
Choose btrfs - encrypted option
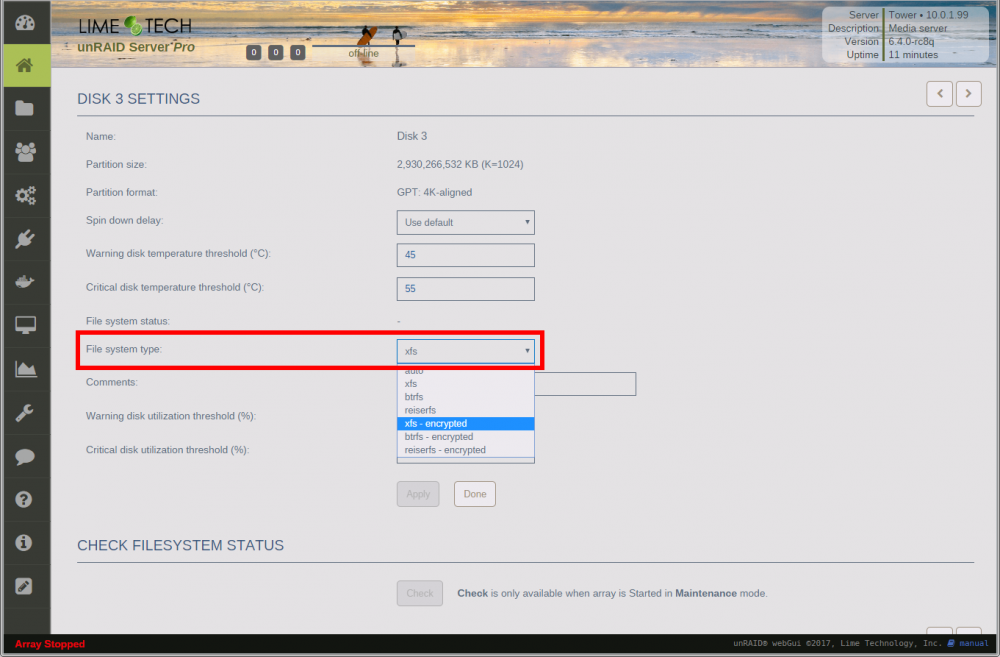coord(466,437)
